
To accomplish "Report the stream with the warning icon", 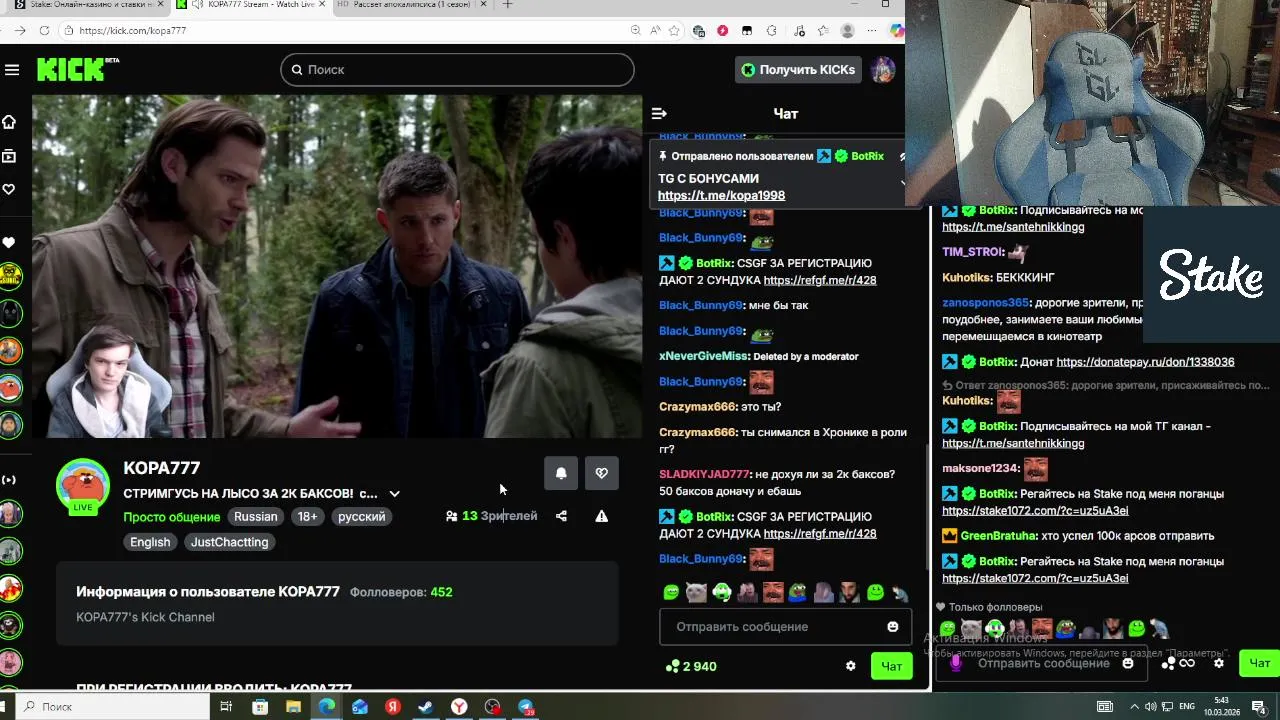I will coord(601,516).
